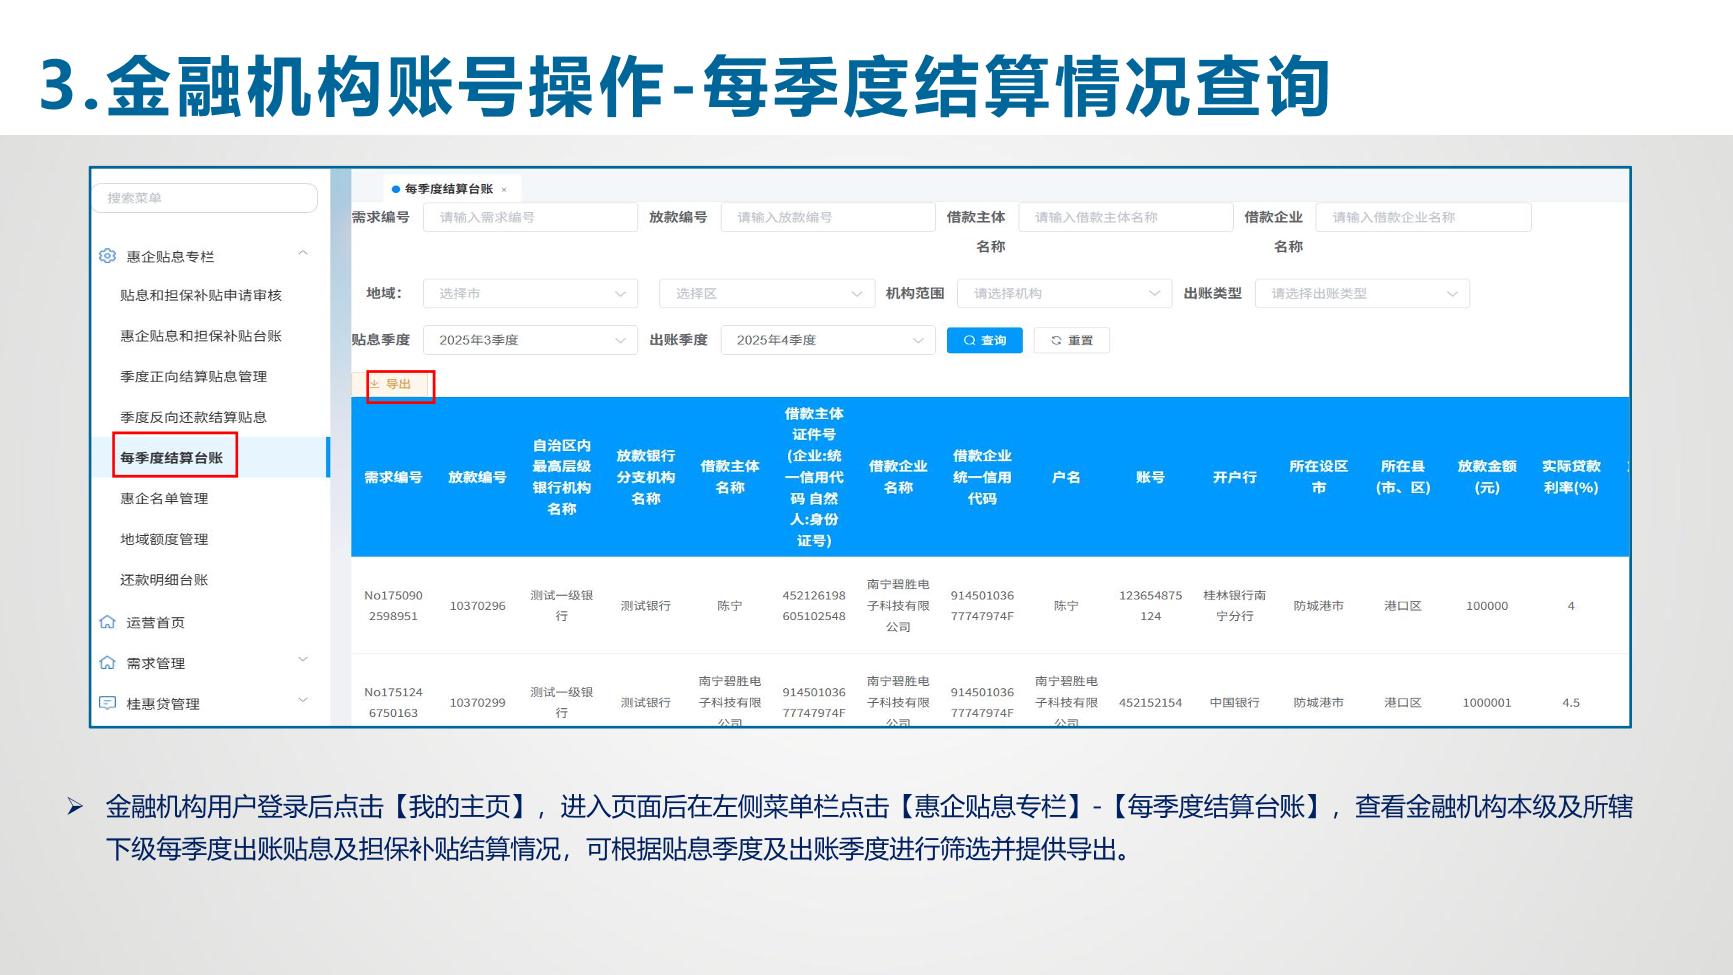Expand the 需求管理 menu chevron
The width and height of the screenshot is (1733, 975).
point(302,660)
